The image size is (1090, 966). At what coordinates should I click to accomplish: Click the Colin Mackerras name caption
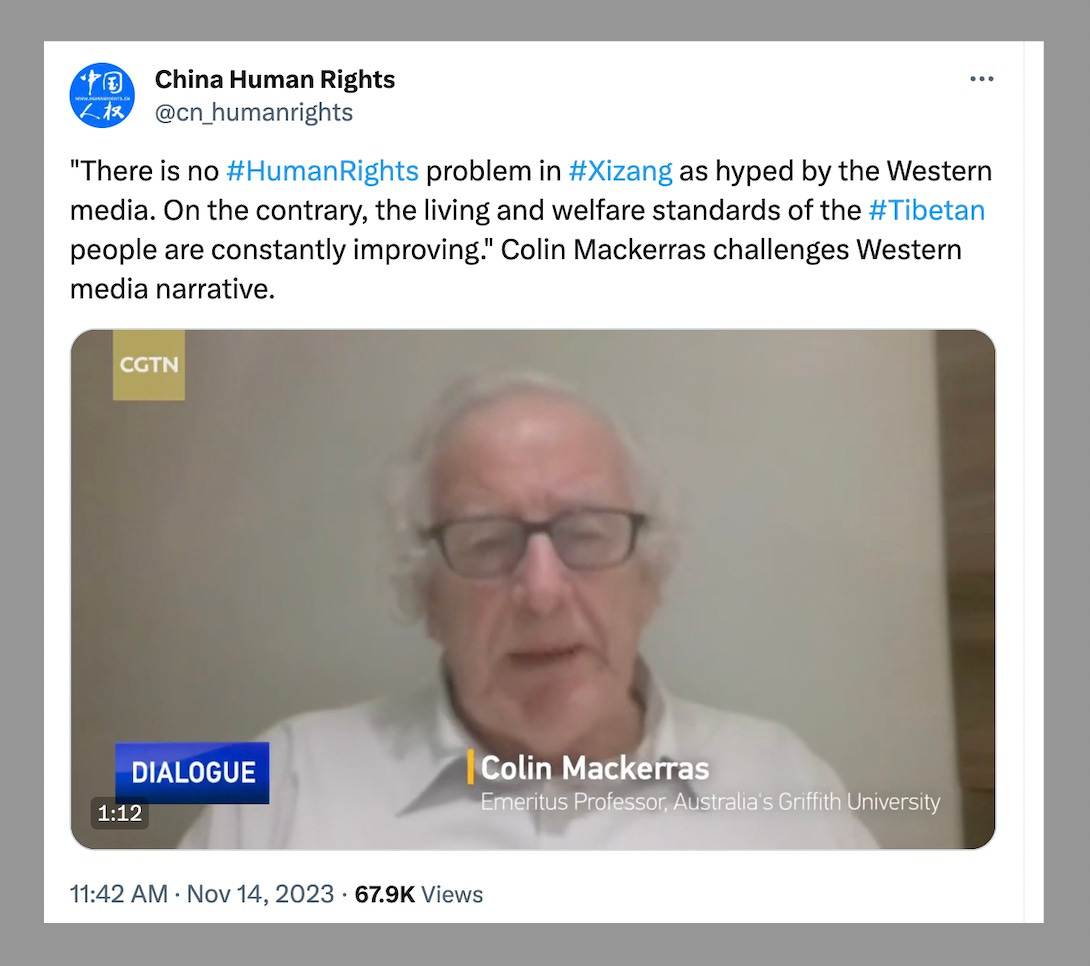tap(595, 768)
